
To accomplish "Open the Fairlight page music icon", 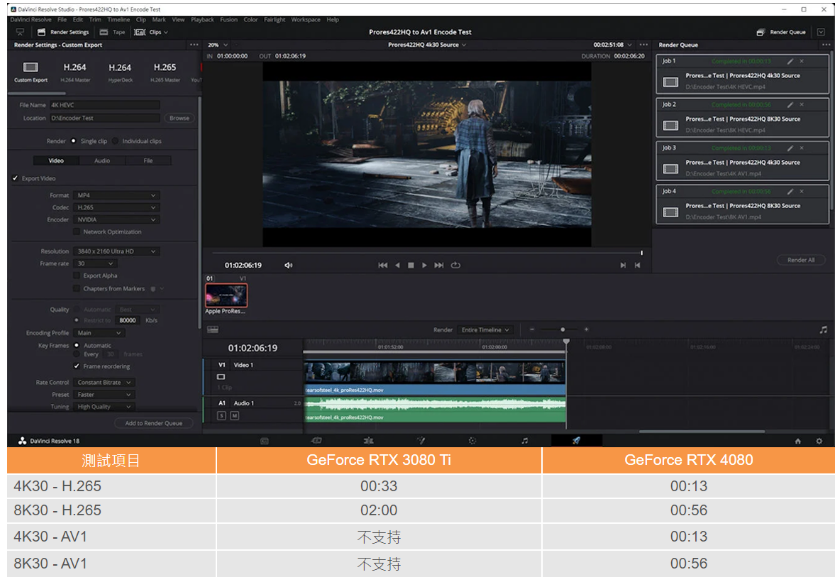I will [525, 441].
